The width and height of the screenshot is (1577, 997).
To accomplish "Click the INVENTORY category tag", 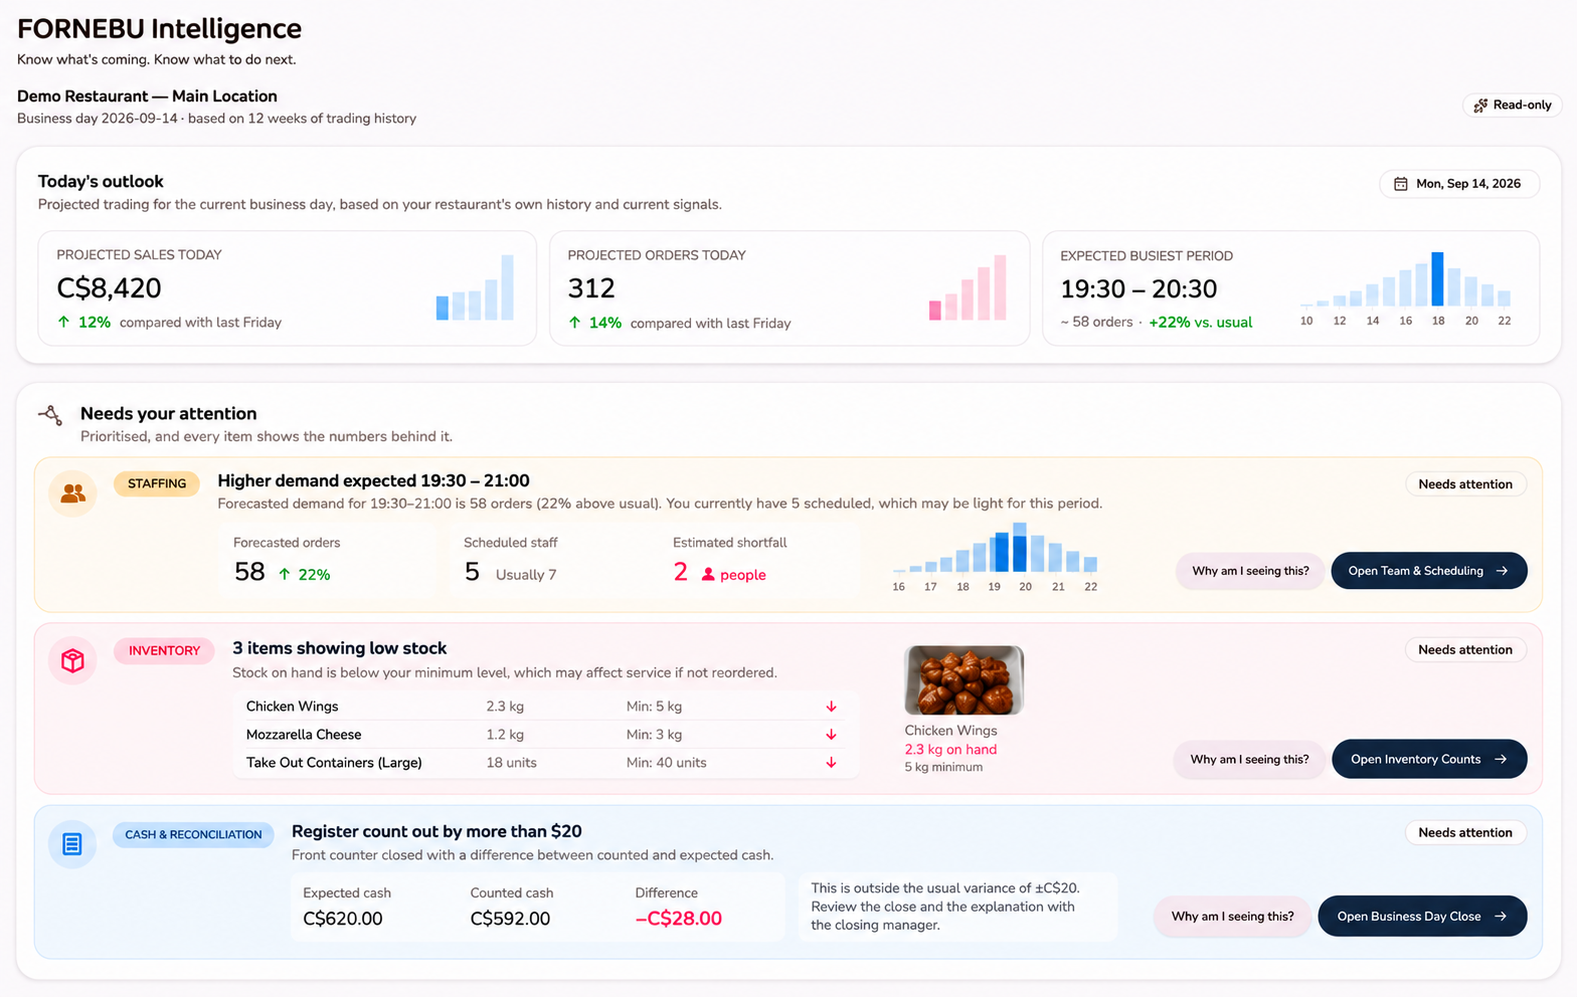I will [x=164, y=651].
